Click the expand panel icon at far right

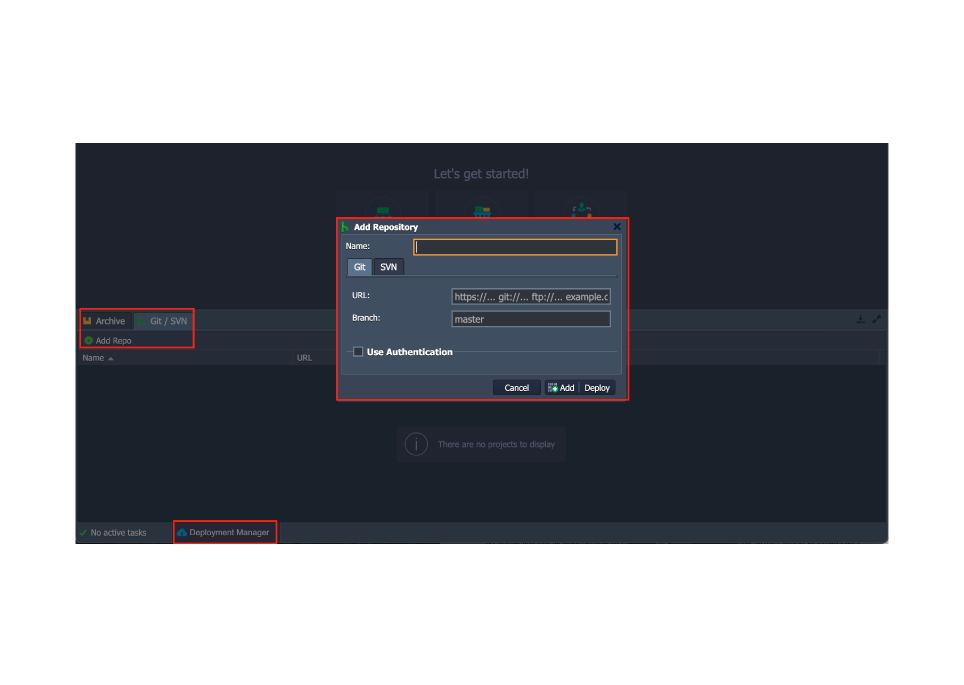(x=876, y=320)
